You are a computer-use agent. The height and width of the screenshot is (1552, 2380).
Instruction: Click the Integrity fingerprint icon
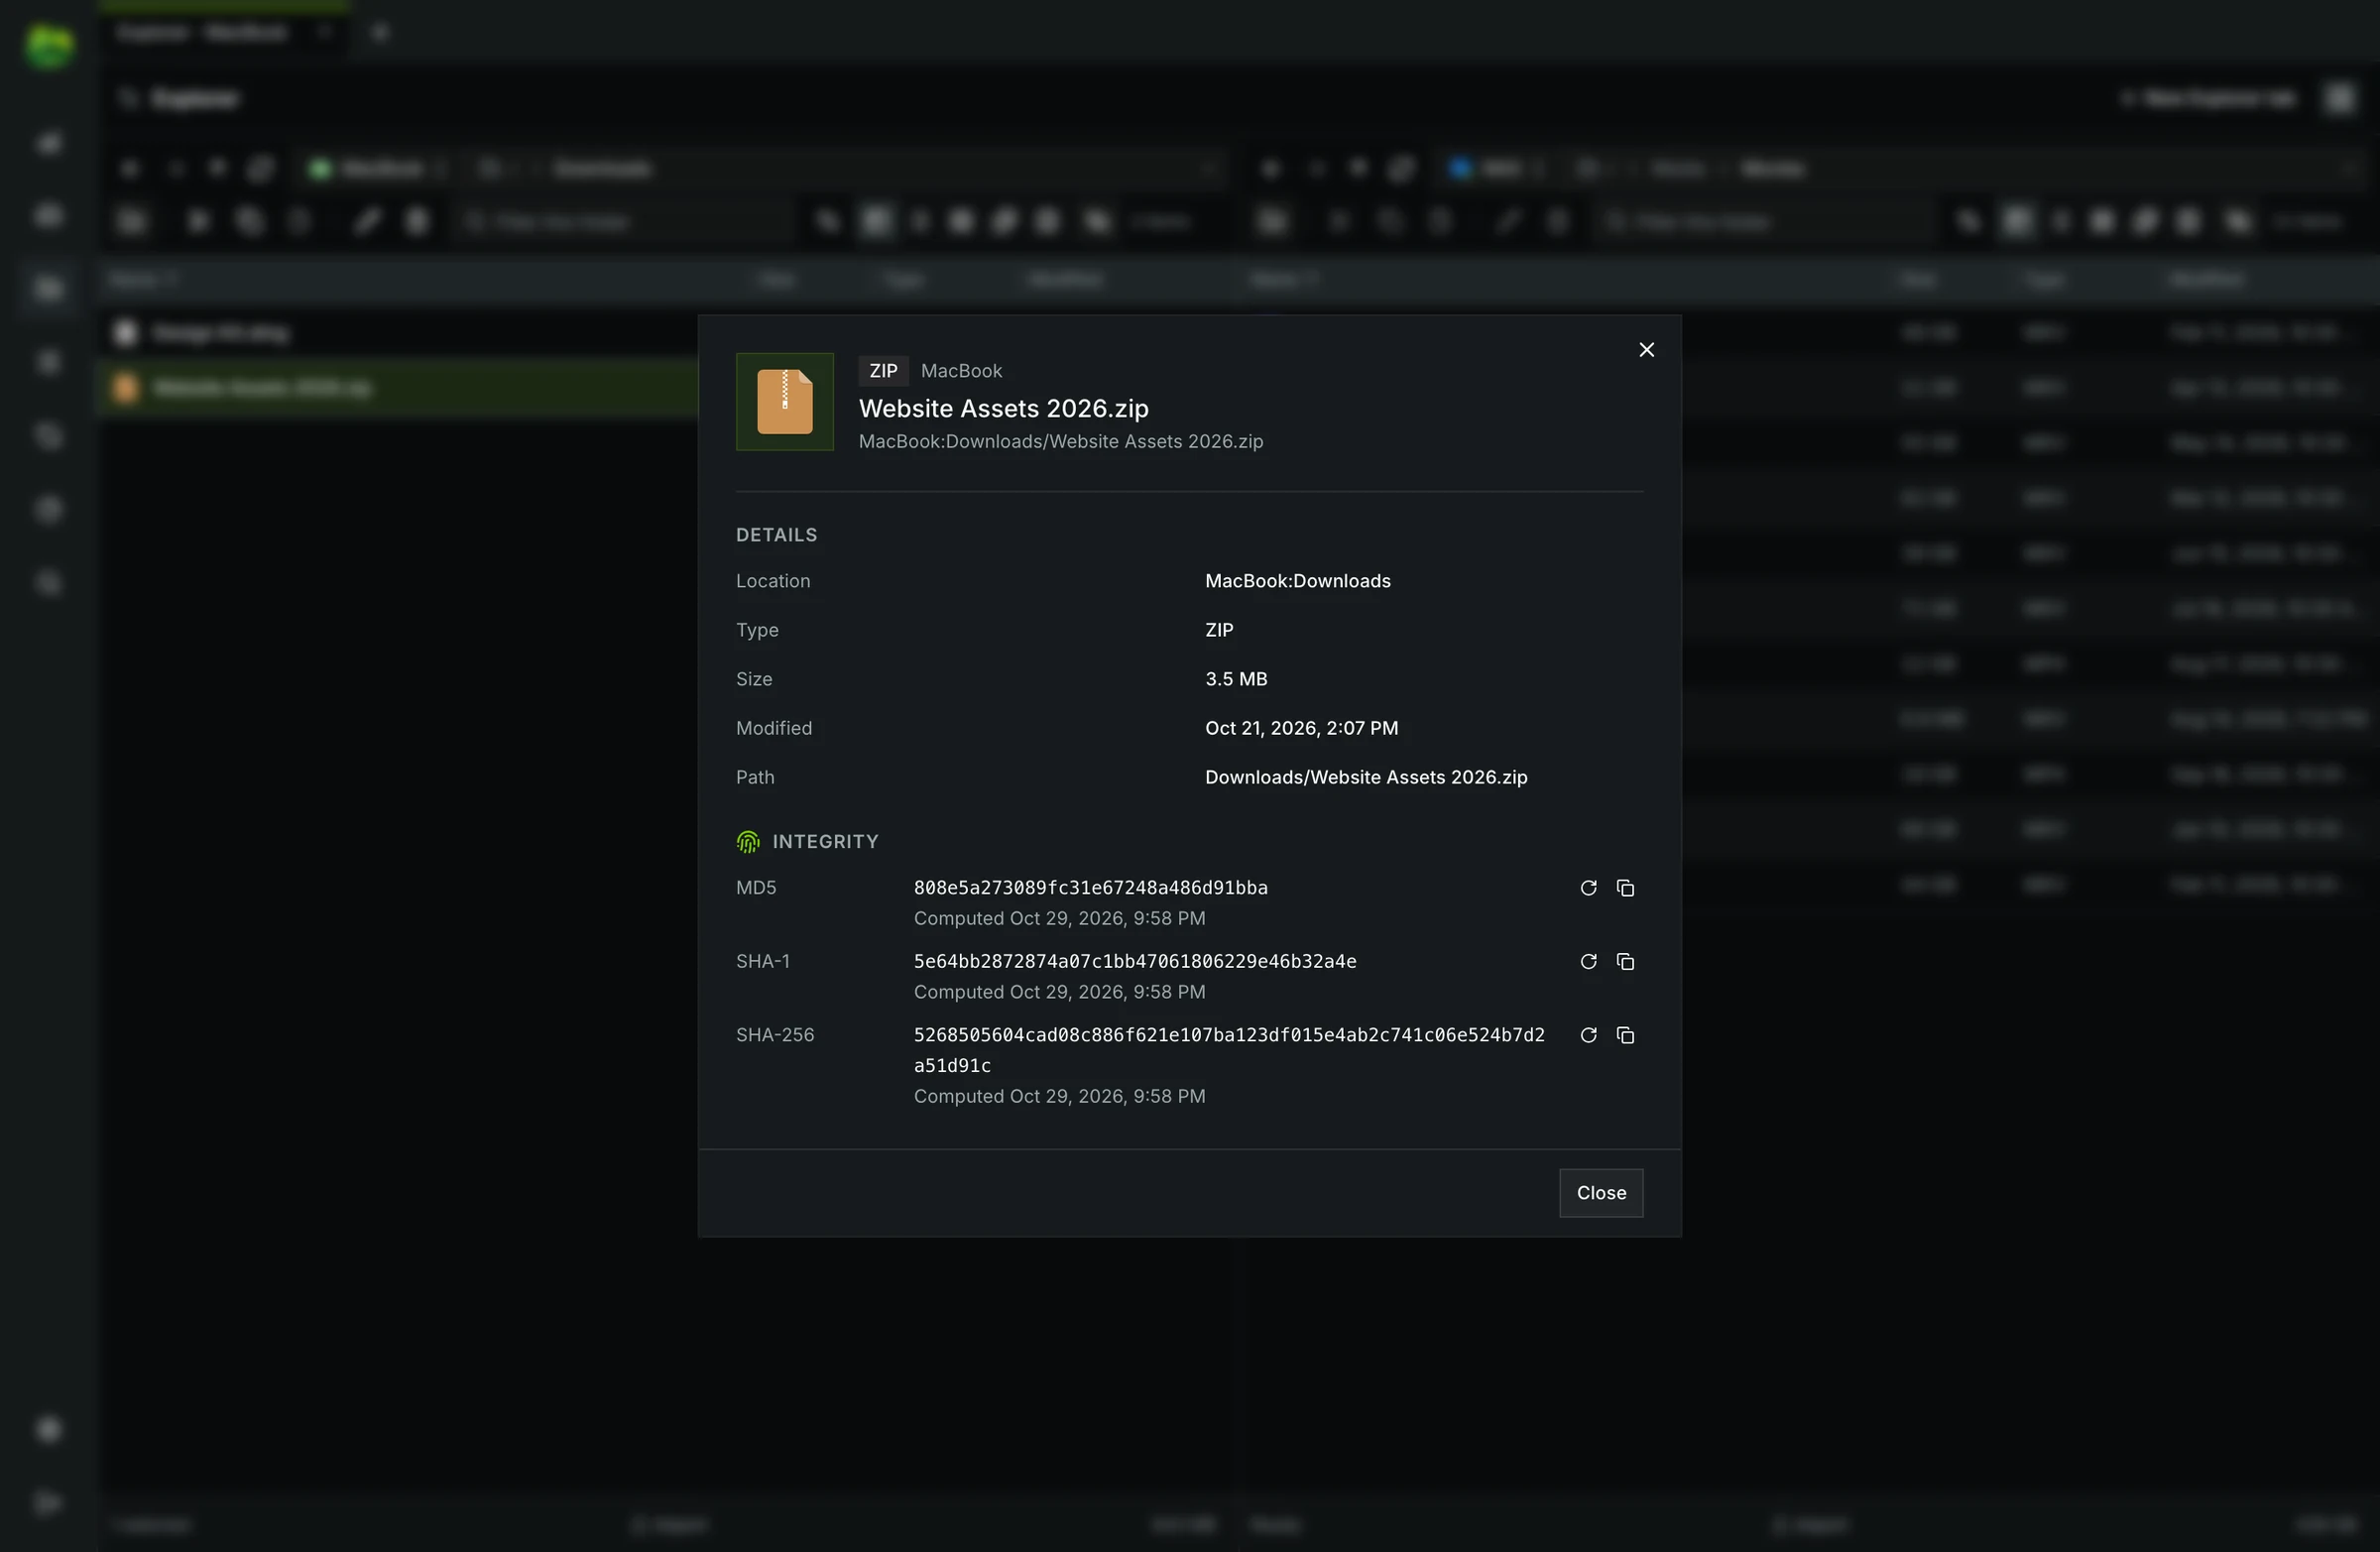[x=748, y=842]
